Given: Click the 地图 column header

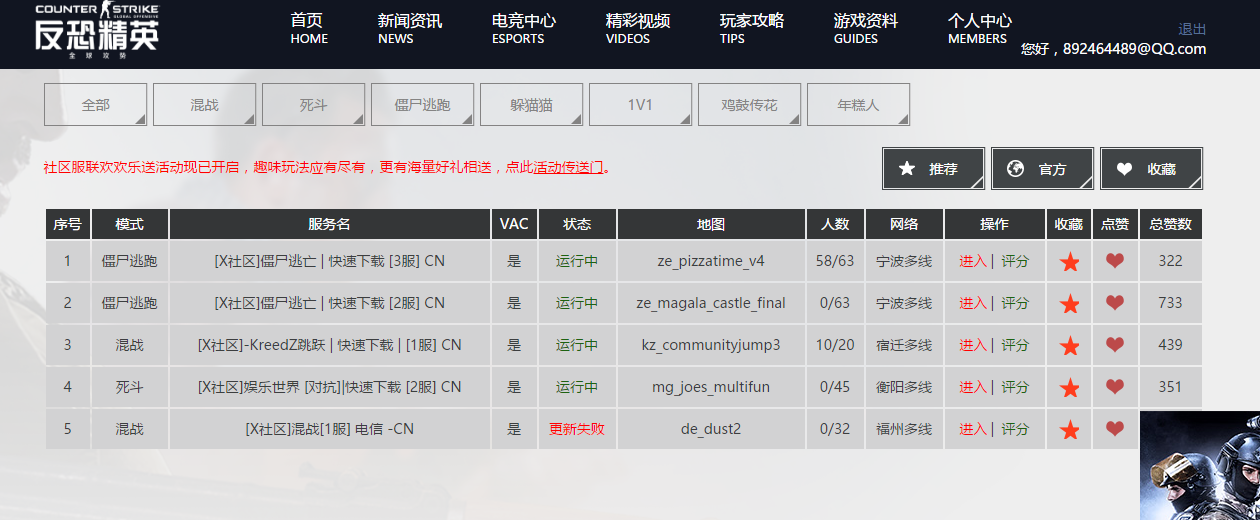Looking at the screenshot, I should point(711,224).
